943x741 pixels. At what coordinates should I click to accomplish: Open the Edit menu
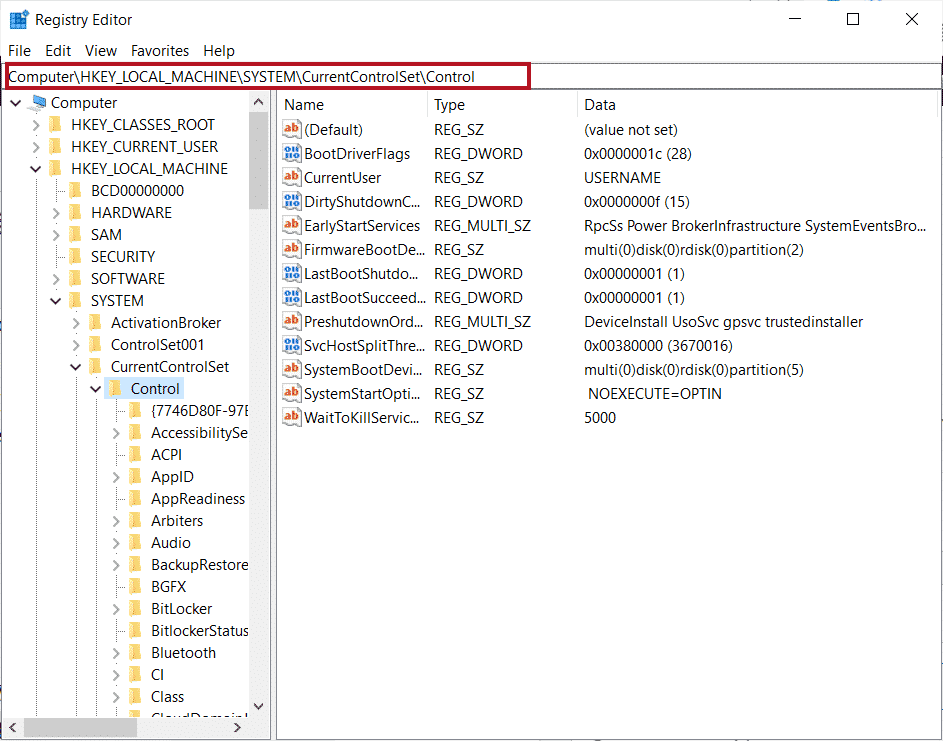pyautogui.click(x=58, y=51)
